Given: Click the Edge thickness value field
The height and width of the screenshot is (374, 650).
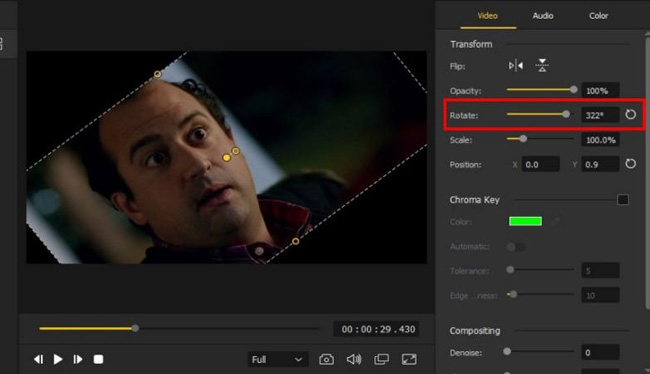Looking at the screenshot, I should click(600, 295).
